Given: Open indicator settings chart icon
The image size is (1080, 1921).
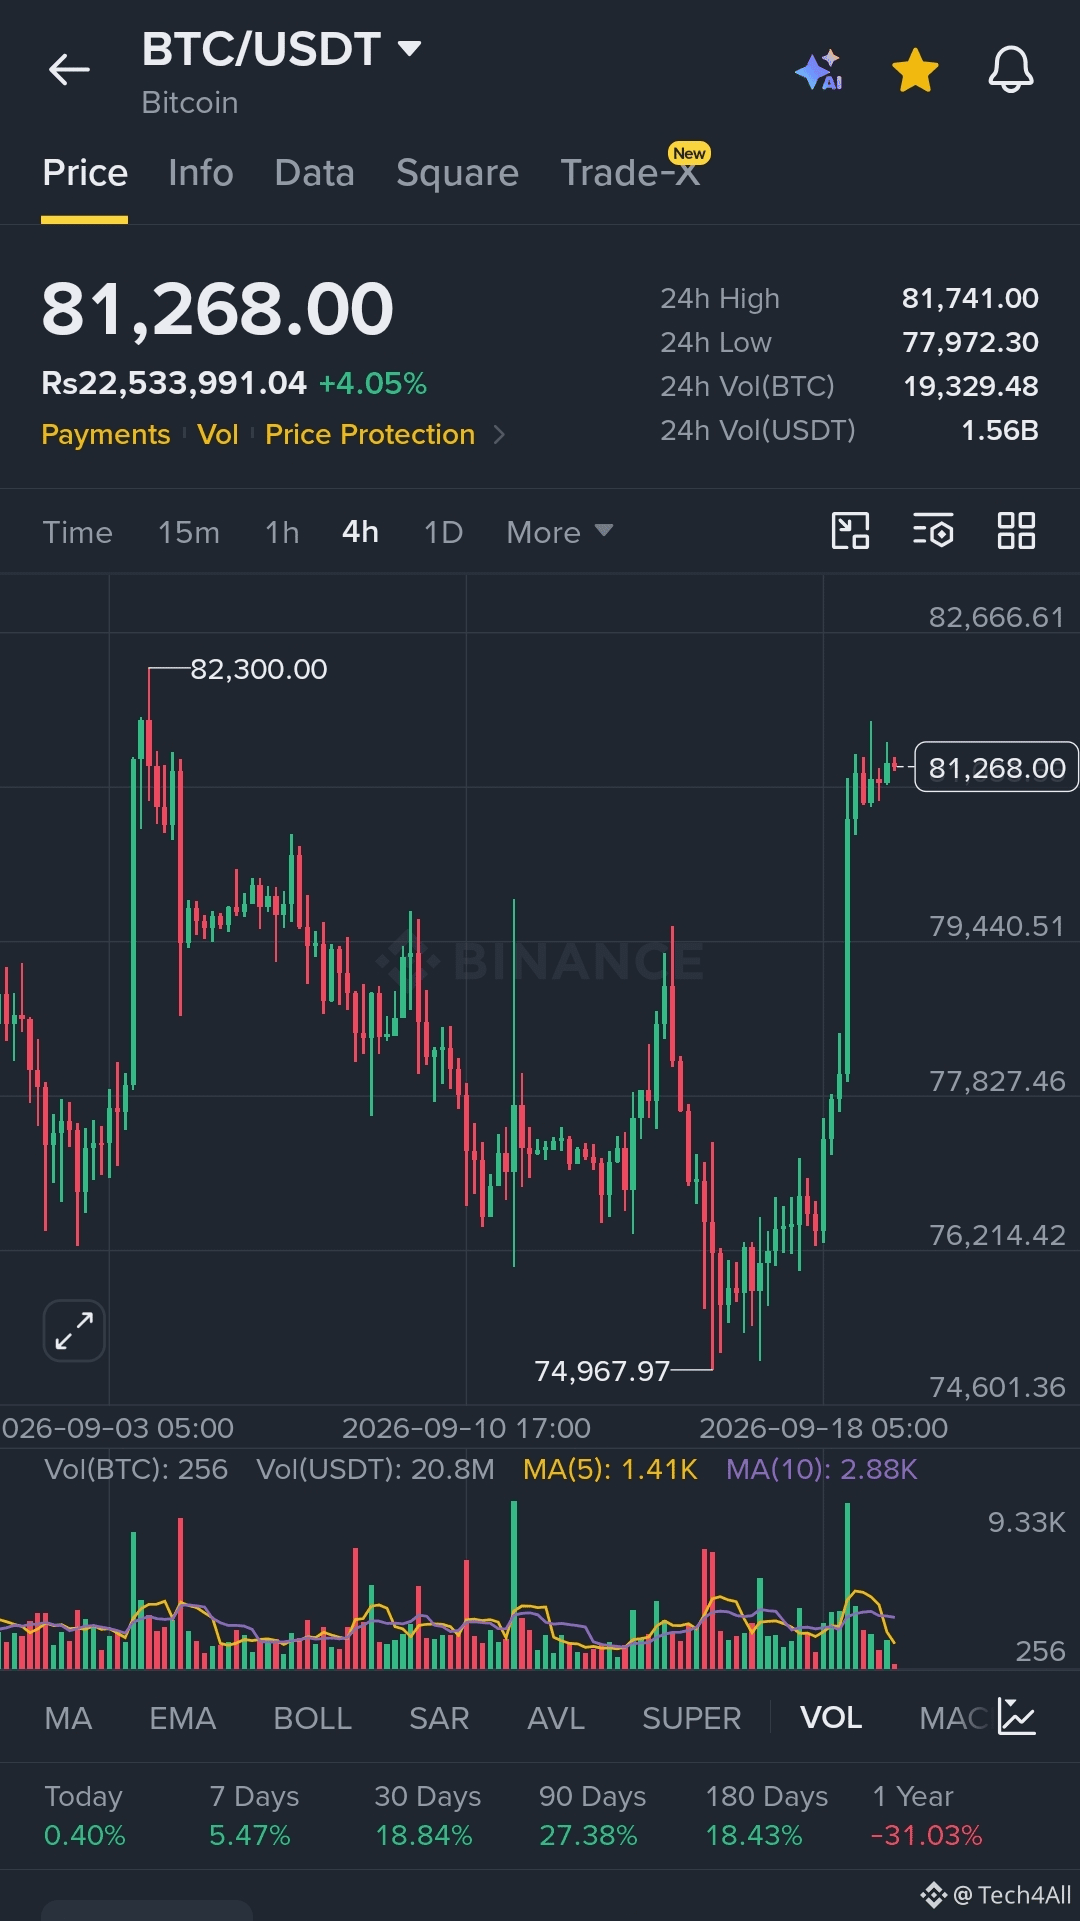Looking at the screenshot, I should [1016, 1717].
